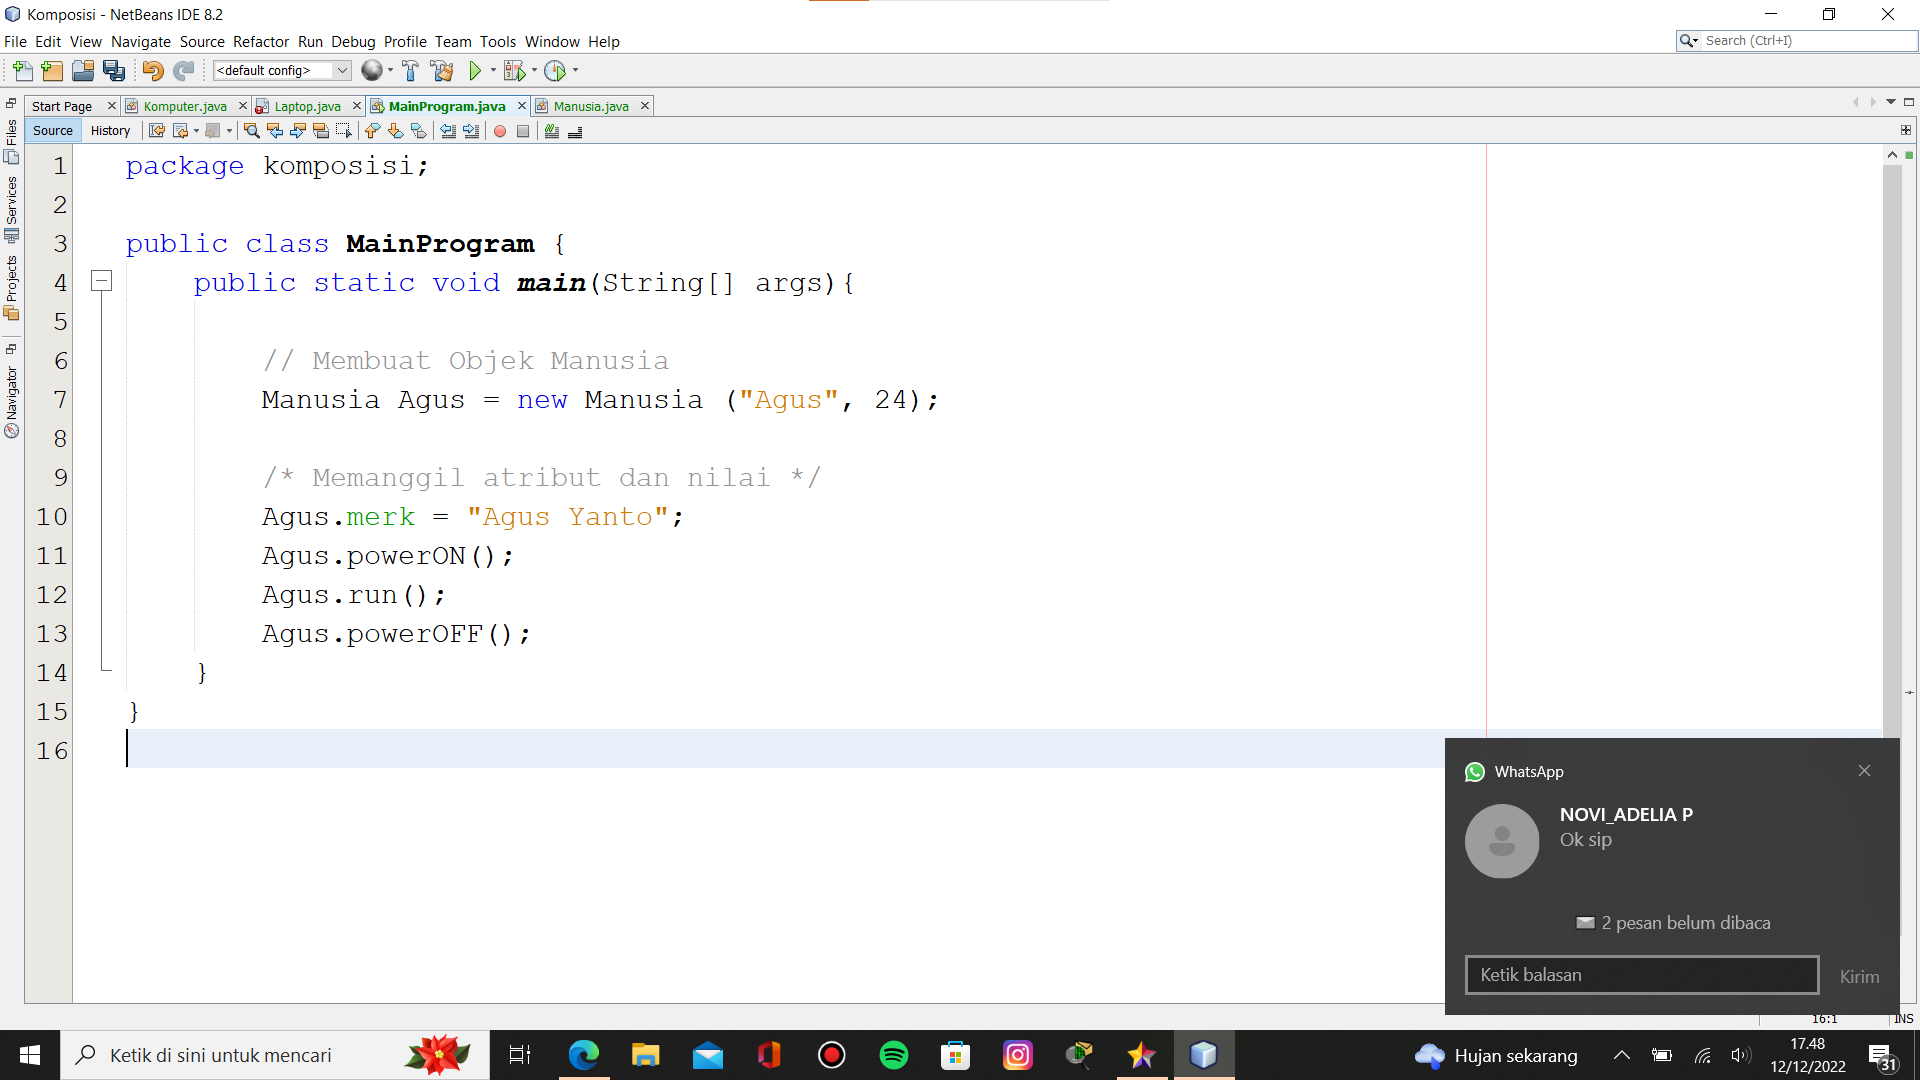Click the Find Selection magnifier icon
Viewport: 1920px width, 1080px height.
click(251, 131)
